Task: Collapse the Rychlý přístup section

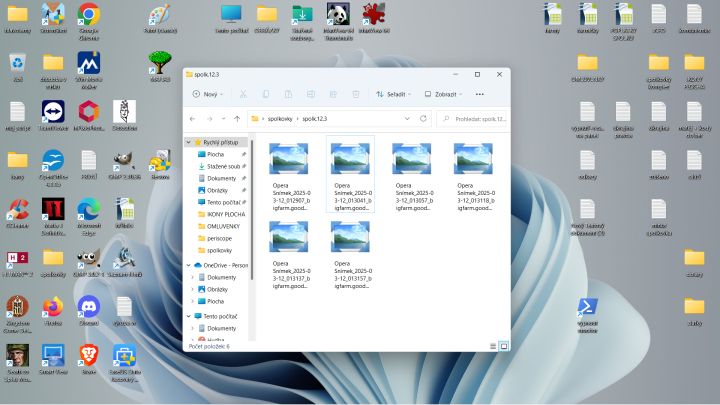Action: [x=188, y=142]
